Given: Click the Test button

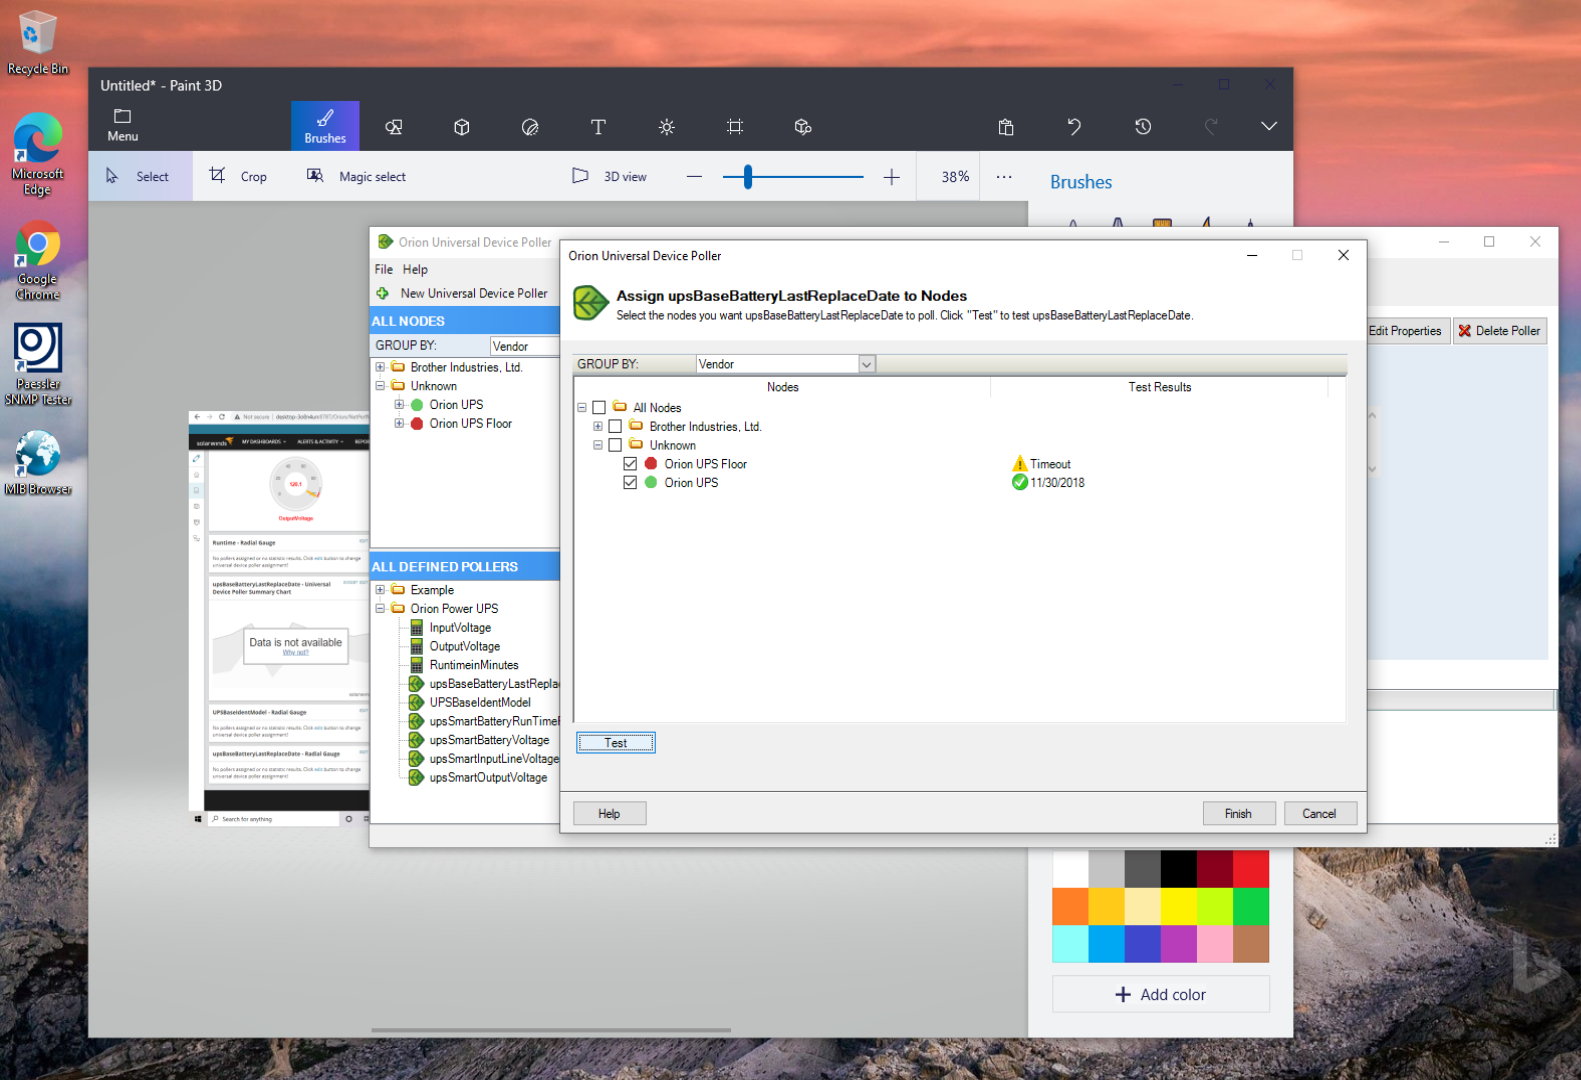Looking at the screenshot, I should tap(616, 743).
